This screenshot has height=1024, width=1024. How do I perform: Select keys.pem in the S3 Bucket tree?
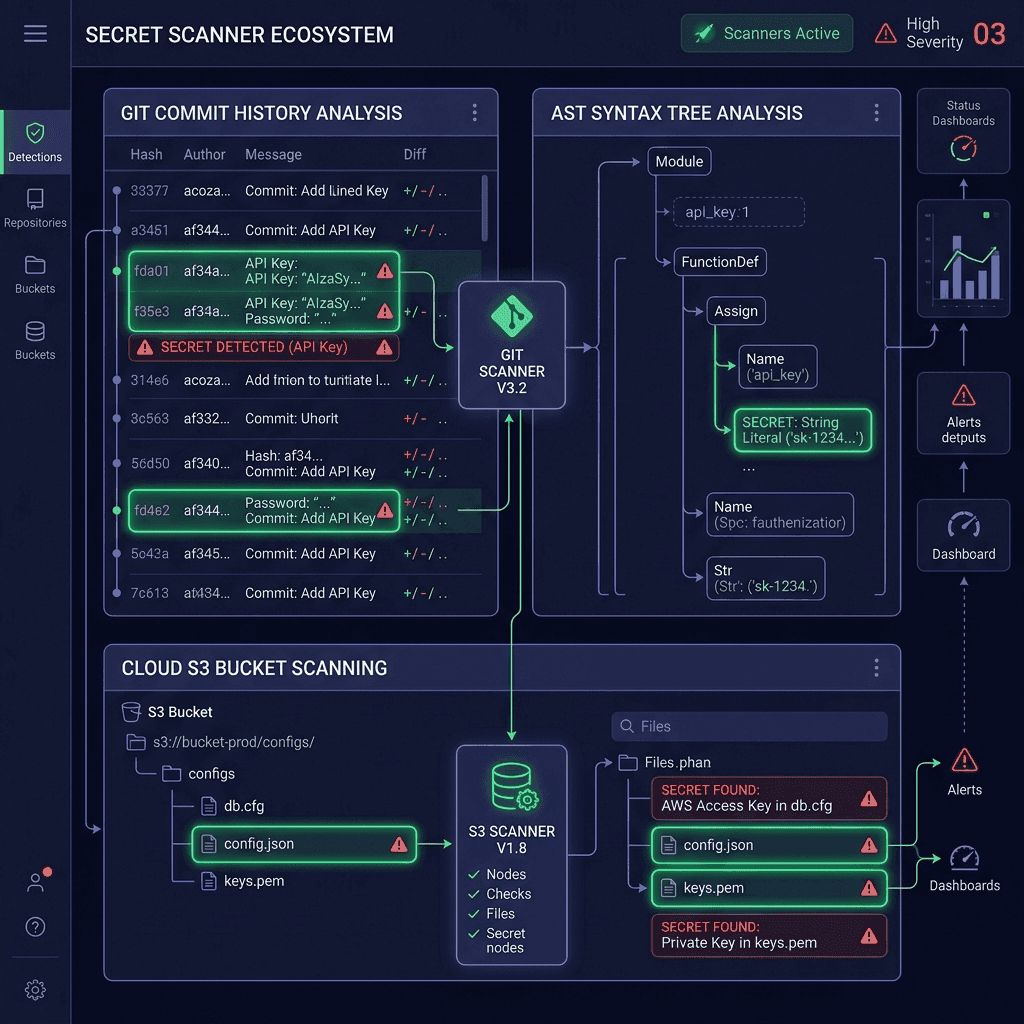[x=243, y=881]
